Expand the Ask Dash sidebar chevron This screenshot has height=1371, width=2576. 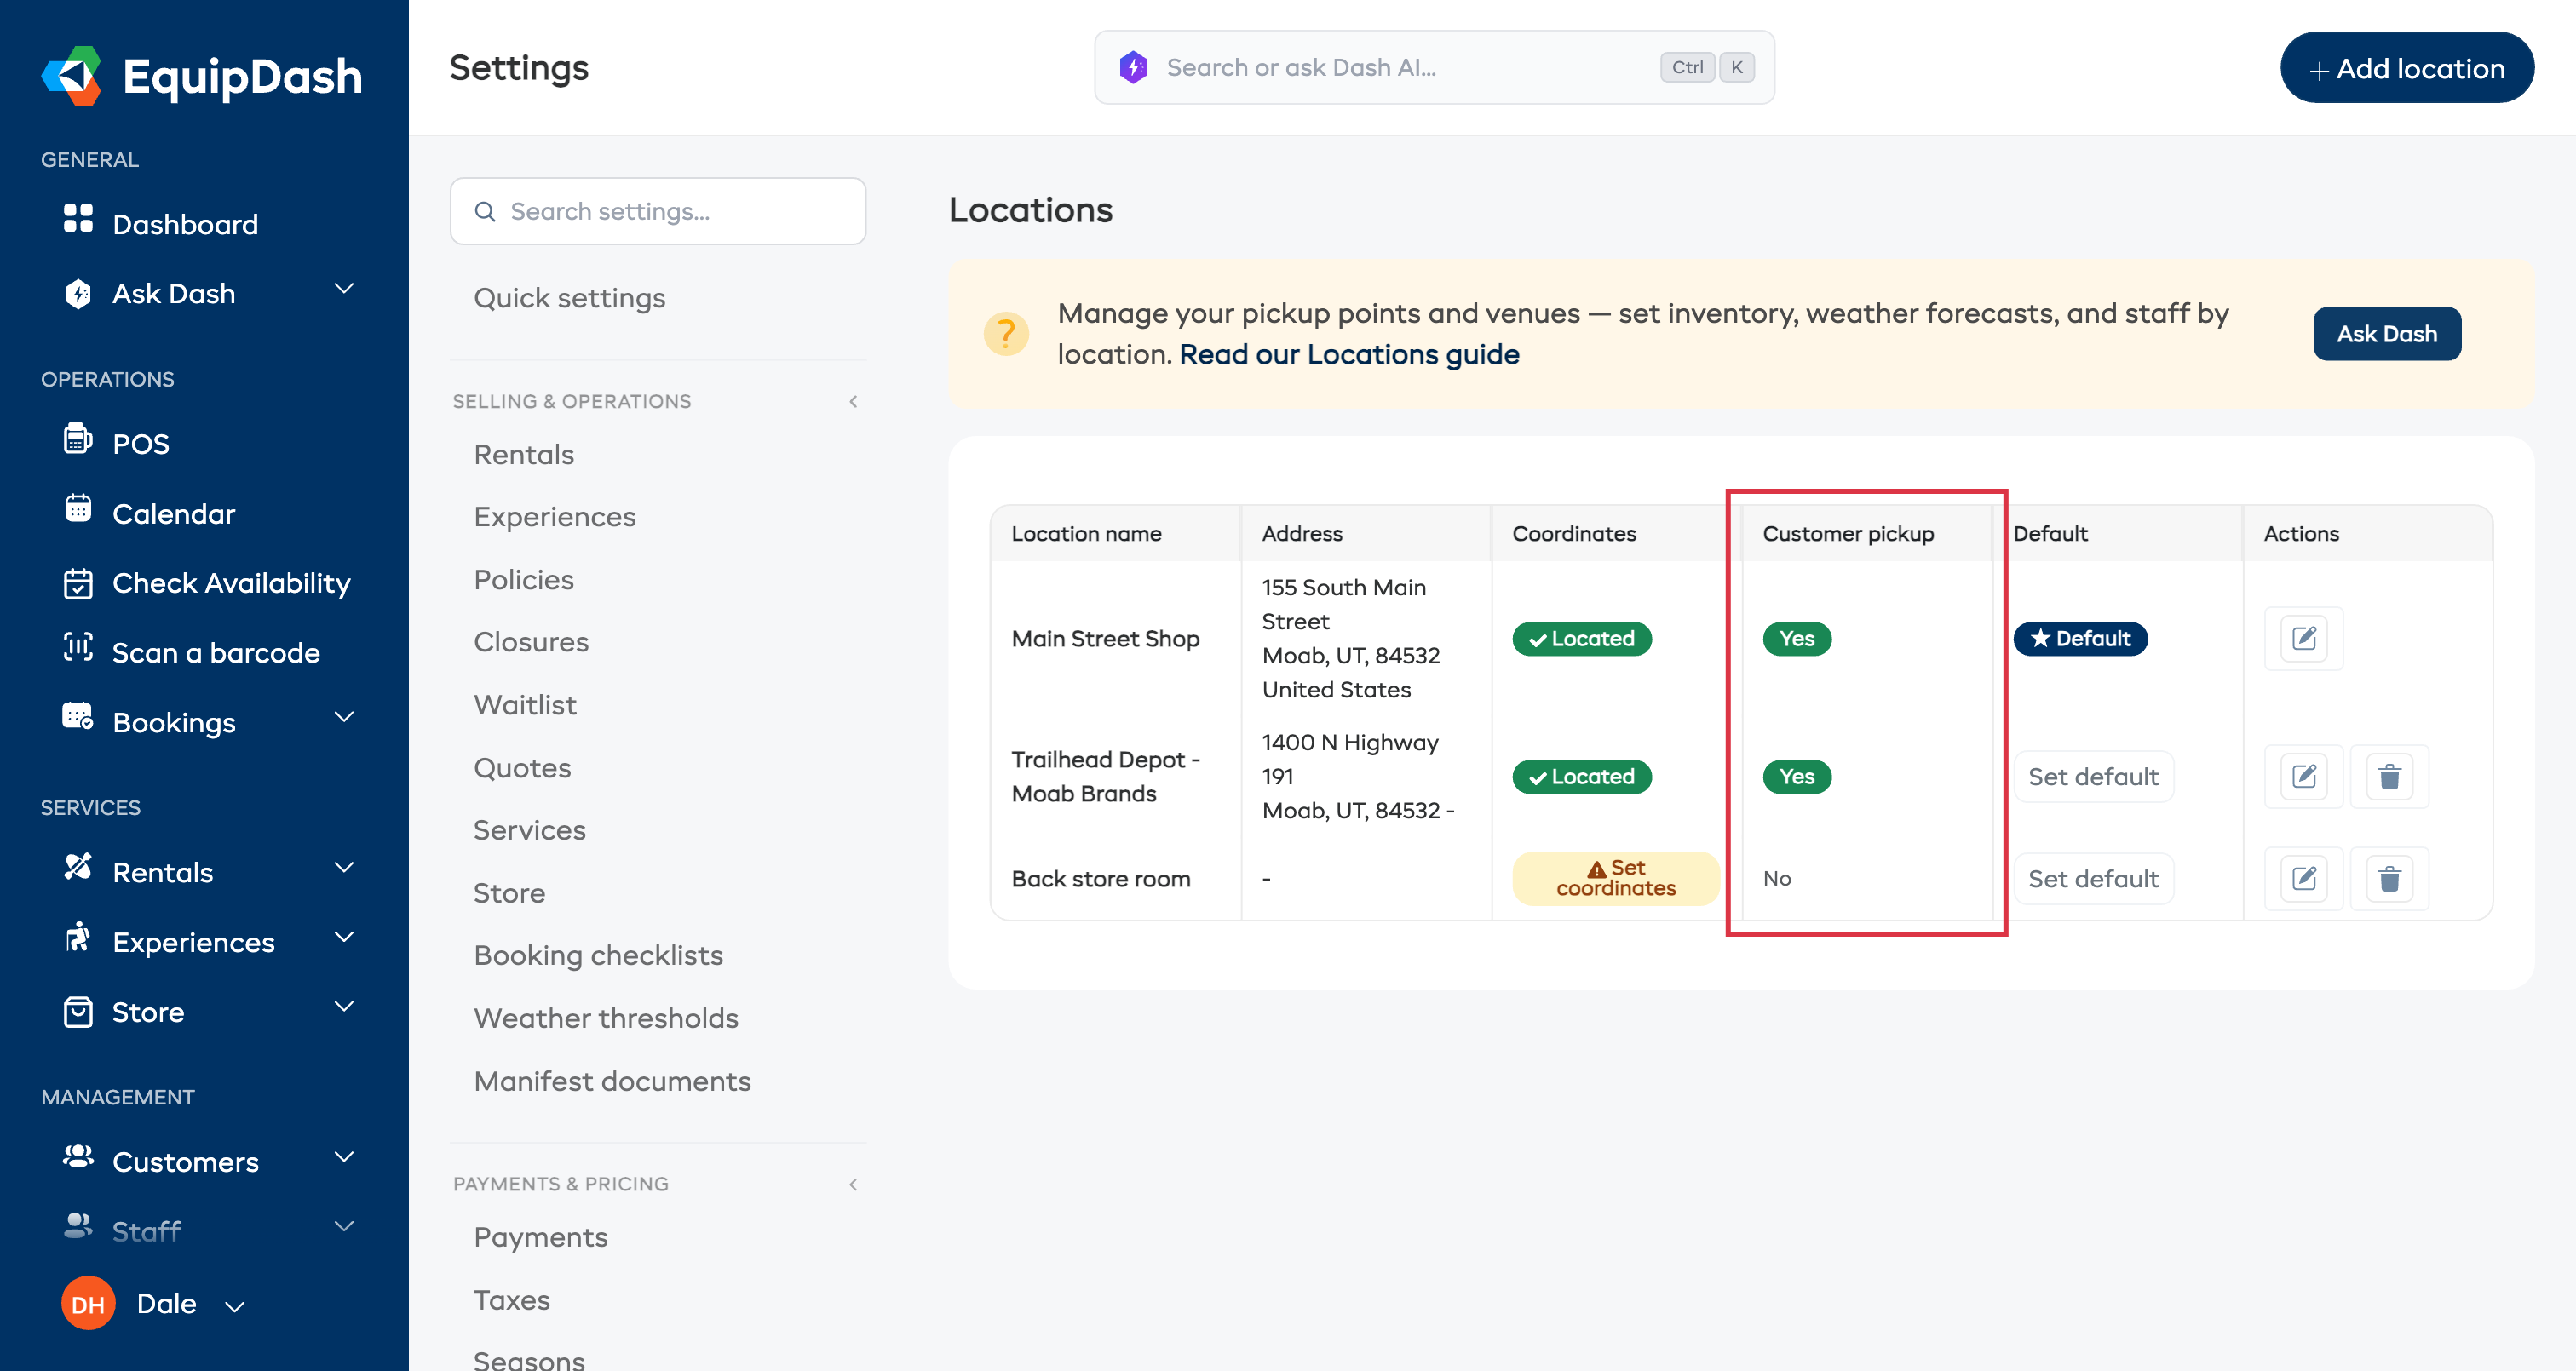click(344, 289)
